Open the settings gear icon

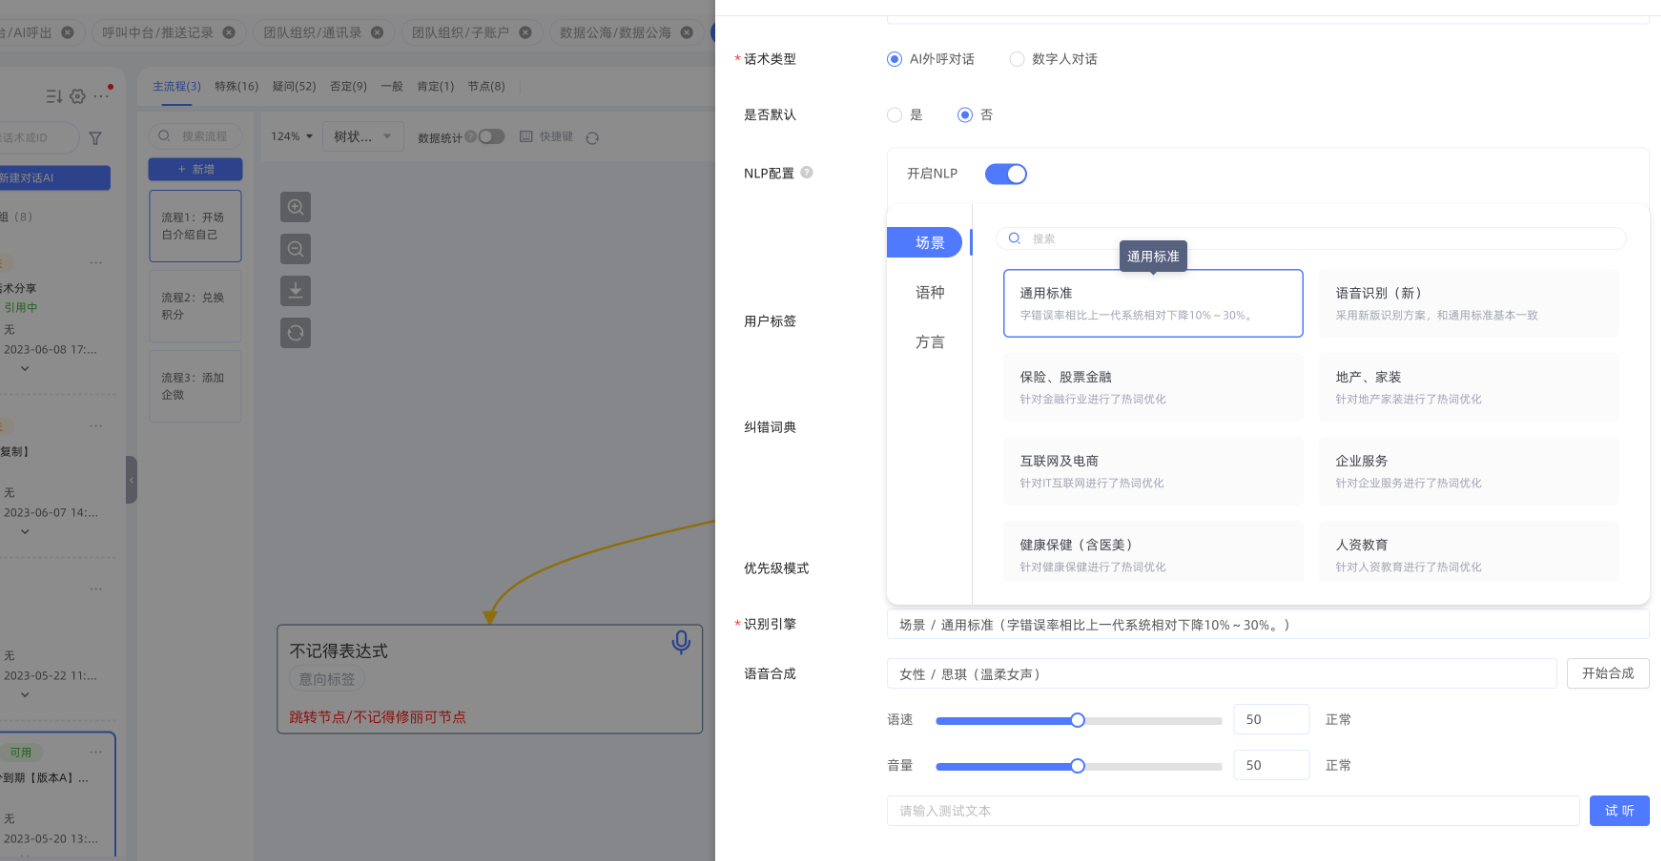pyautogui.click(x=78, y=96)
